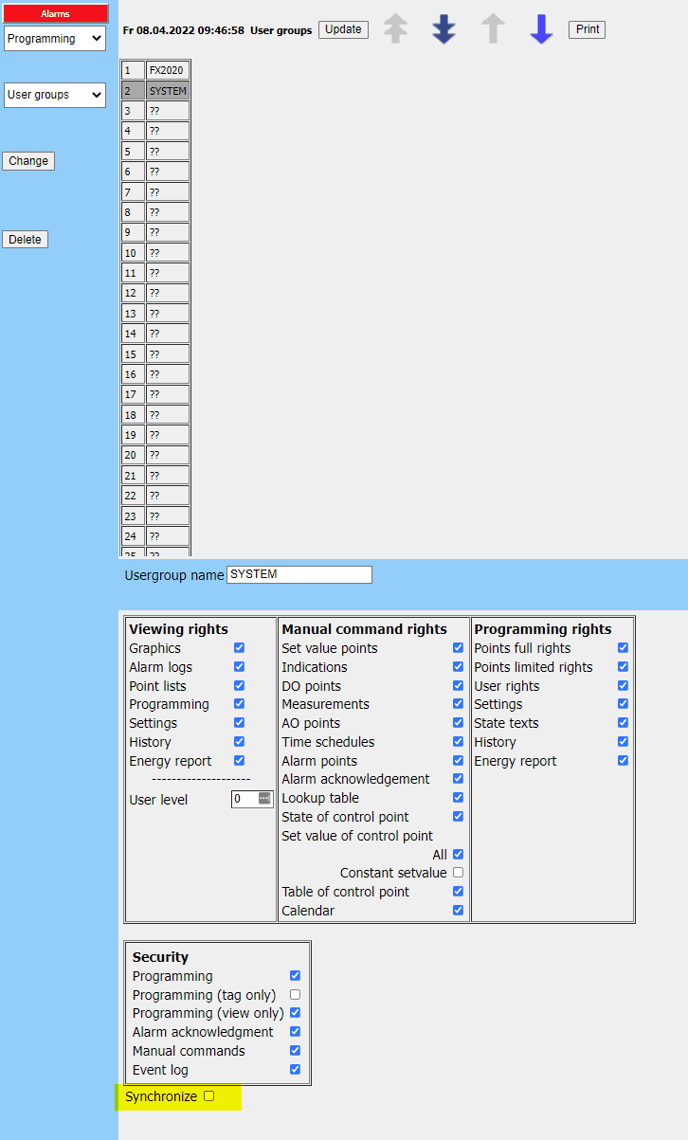The image size is (688, 1140).
Task: Toggle the Graphics viewing rights checkbox
Action: [x=239, y=647]
